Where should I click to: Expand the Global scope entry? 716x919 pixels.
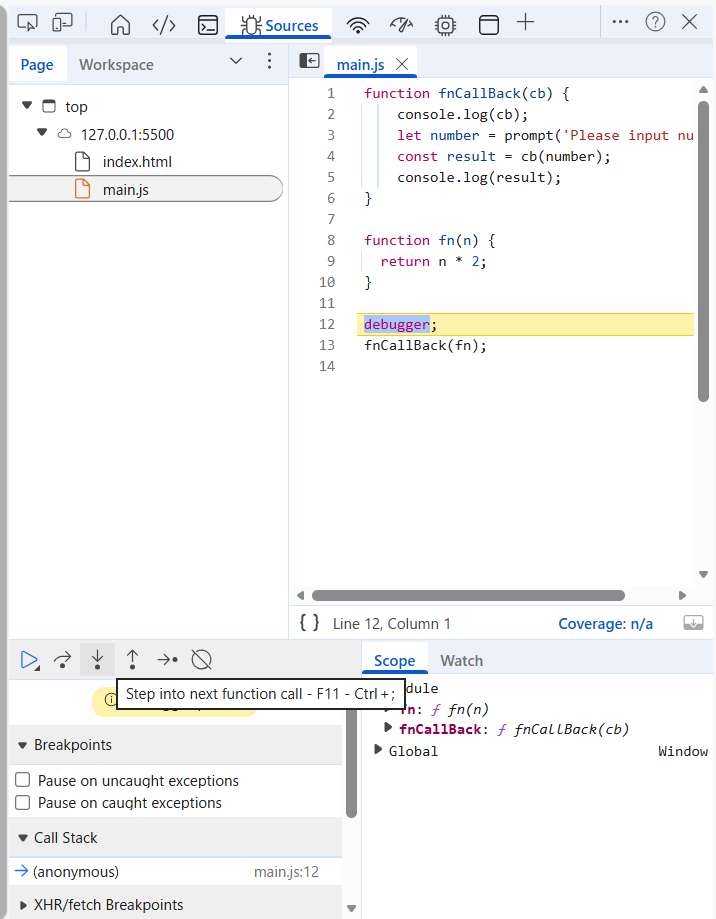pos(379,751)
